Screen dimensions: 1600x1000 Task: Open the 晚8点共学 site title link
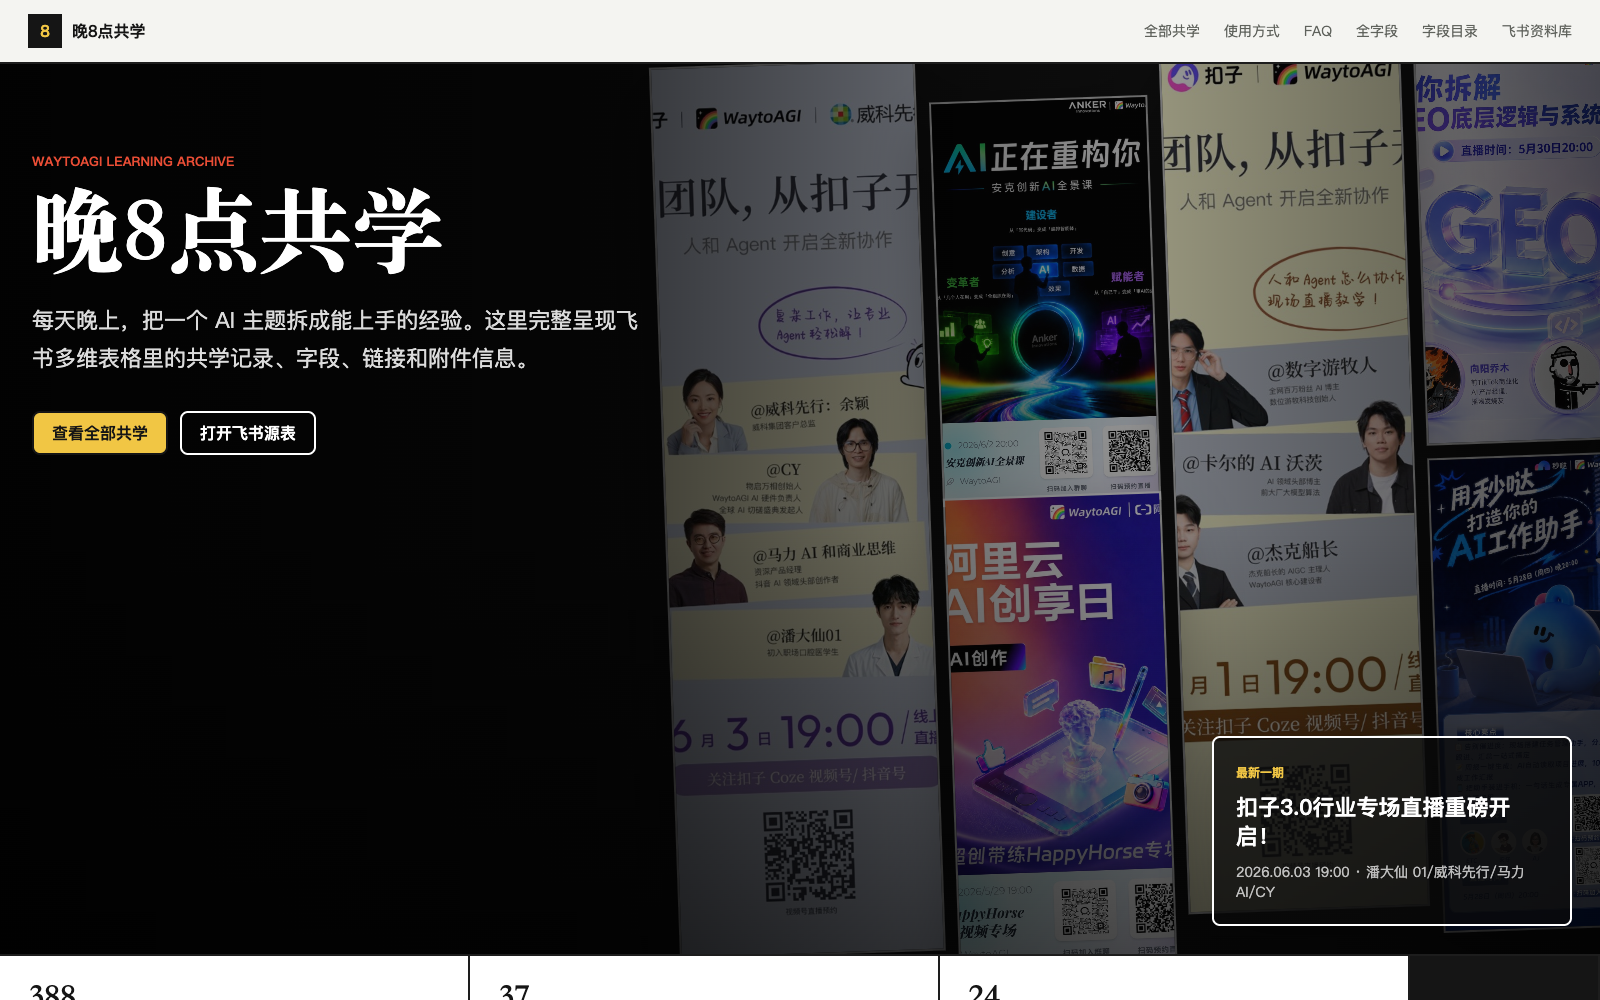click(108, 31)
